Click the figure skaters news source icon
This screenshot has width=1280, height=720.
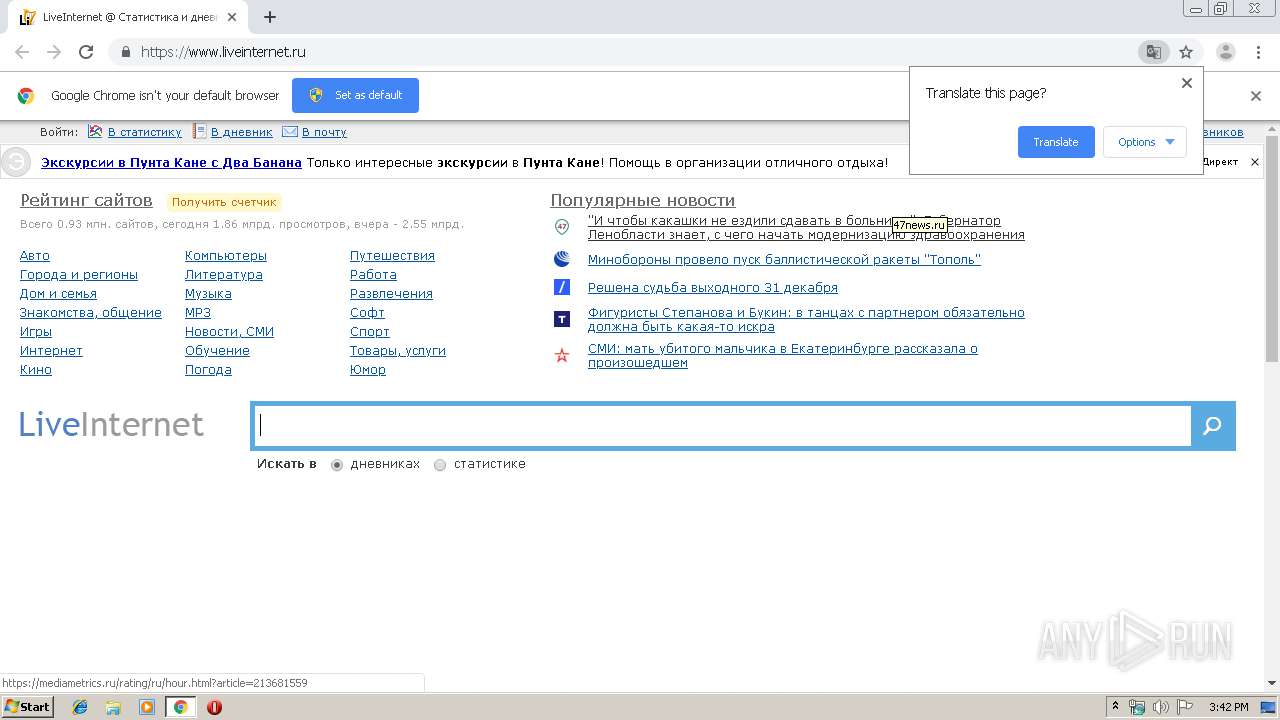click(562, 319)
